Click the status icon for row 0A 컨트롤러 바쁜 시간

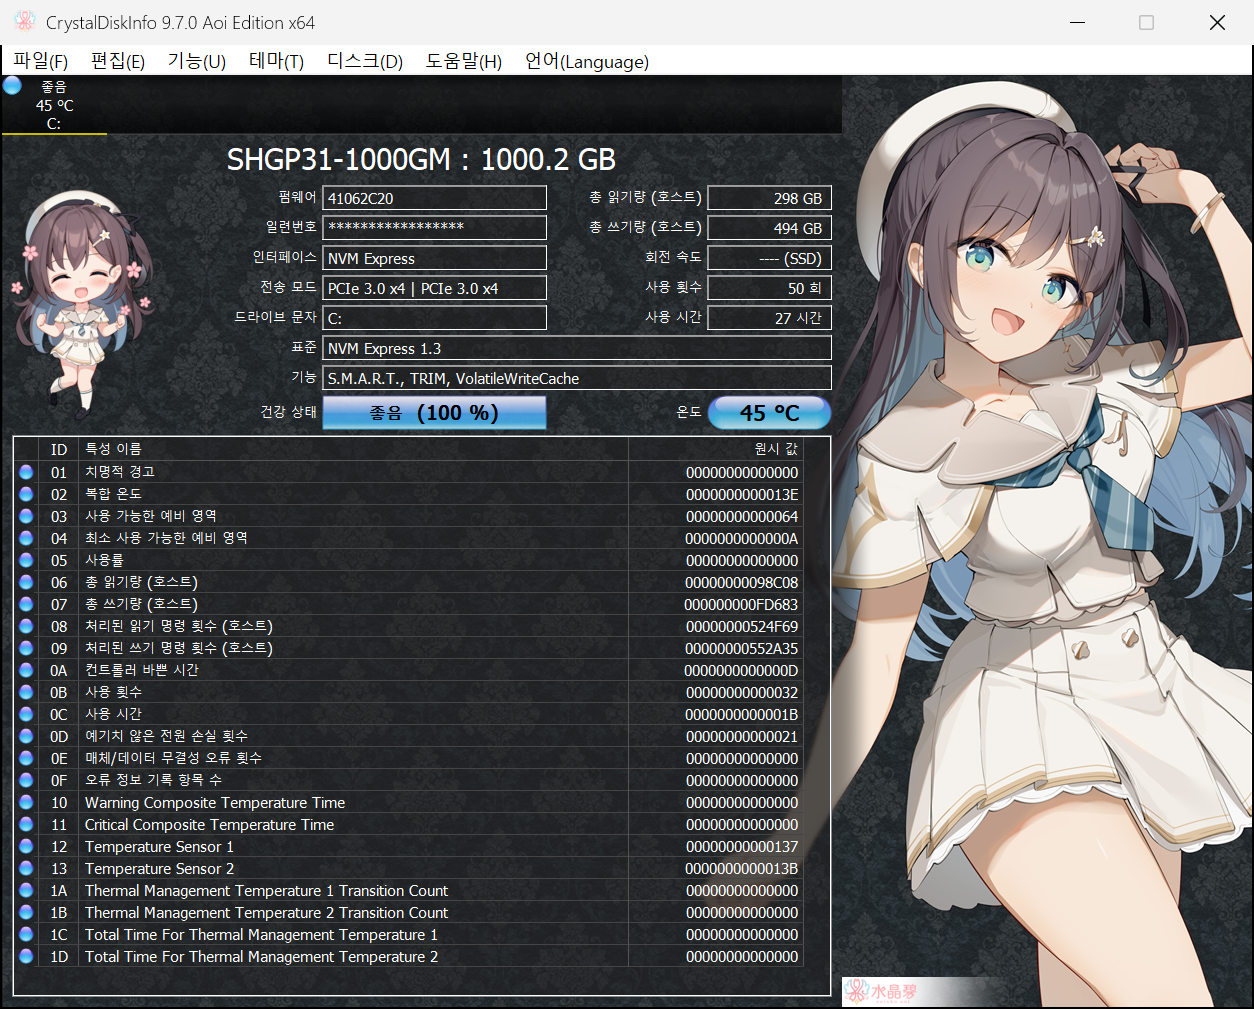26,670
